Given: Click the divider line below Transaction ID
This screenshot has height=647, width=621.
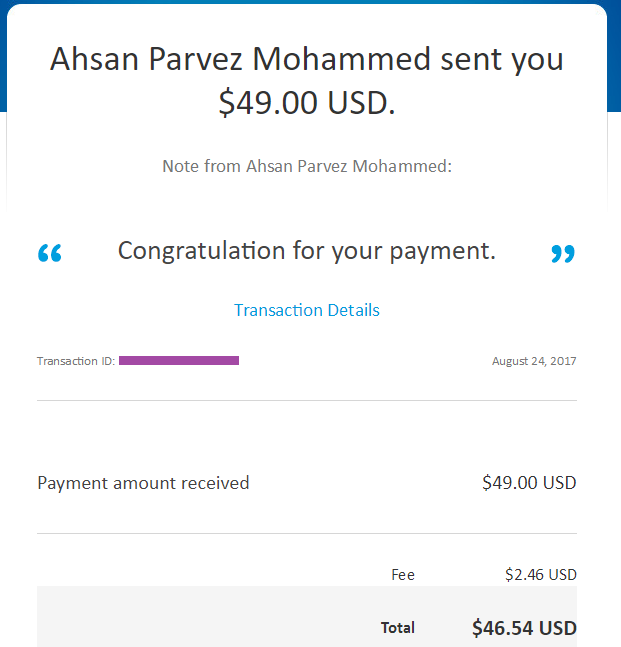Looking at the screenshot, I should click(x=307, y=400).
